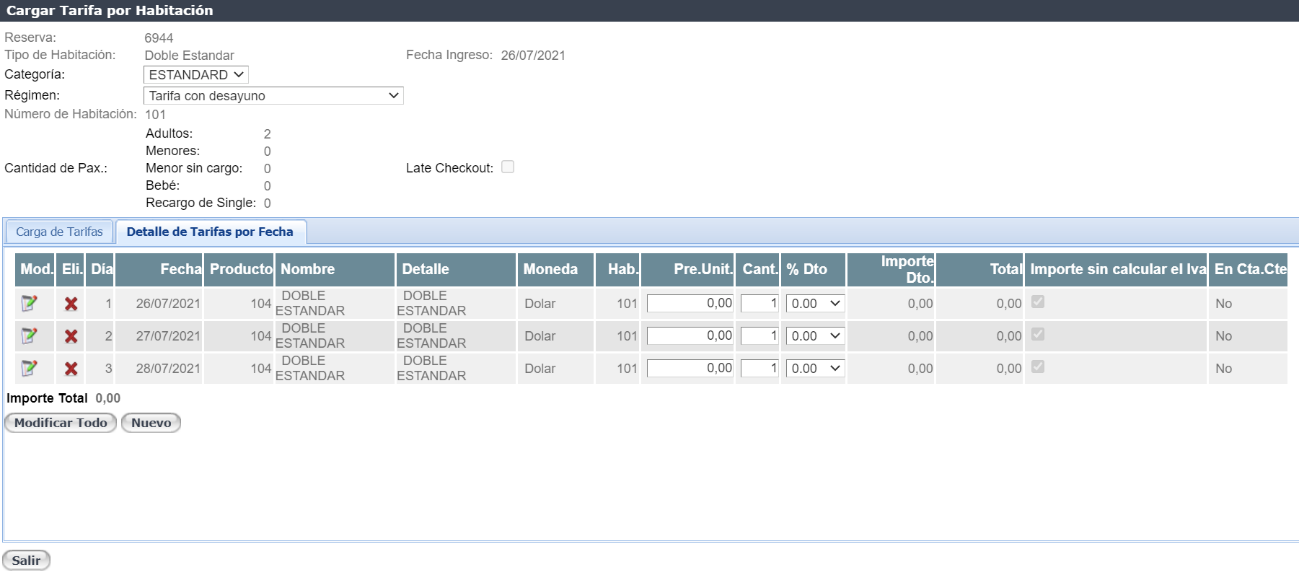Click the En Cta.Cte column header
The height and width of the screenshot is (575, 1299).
pos(1248,269)
